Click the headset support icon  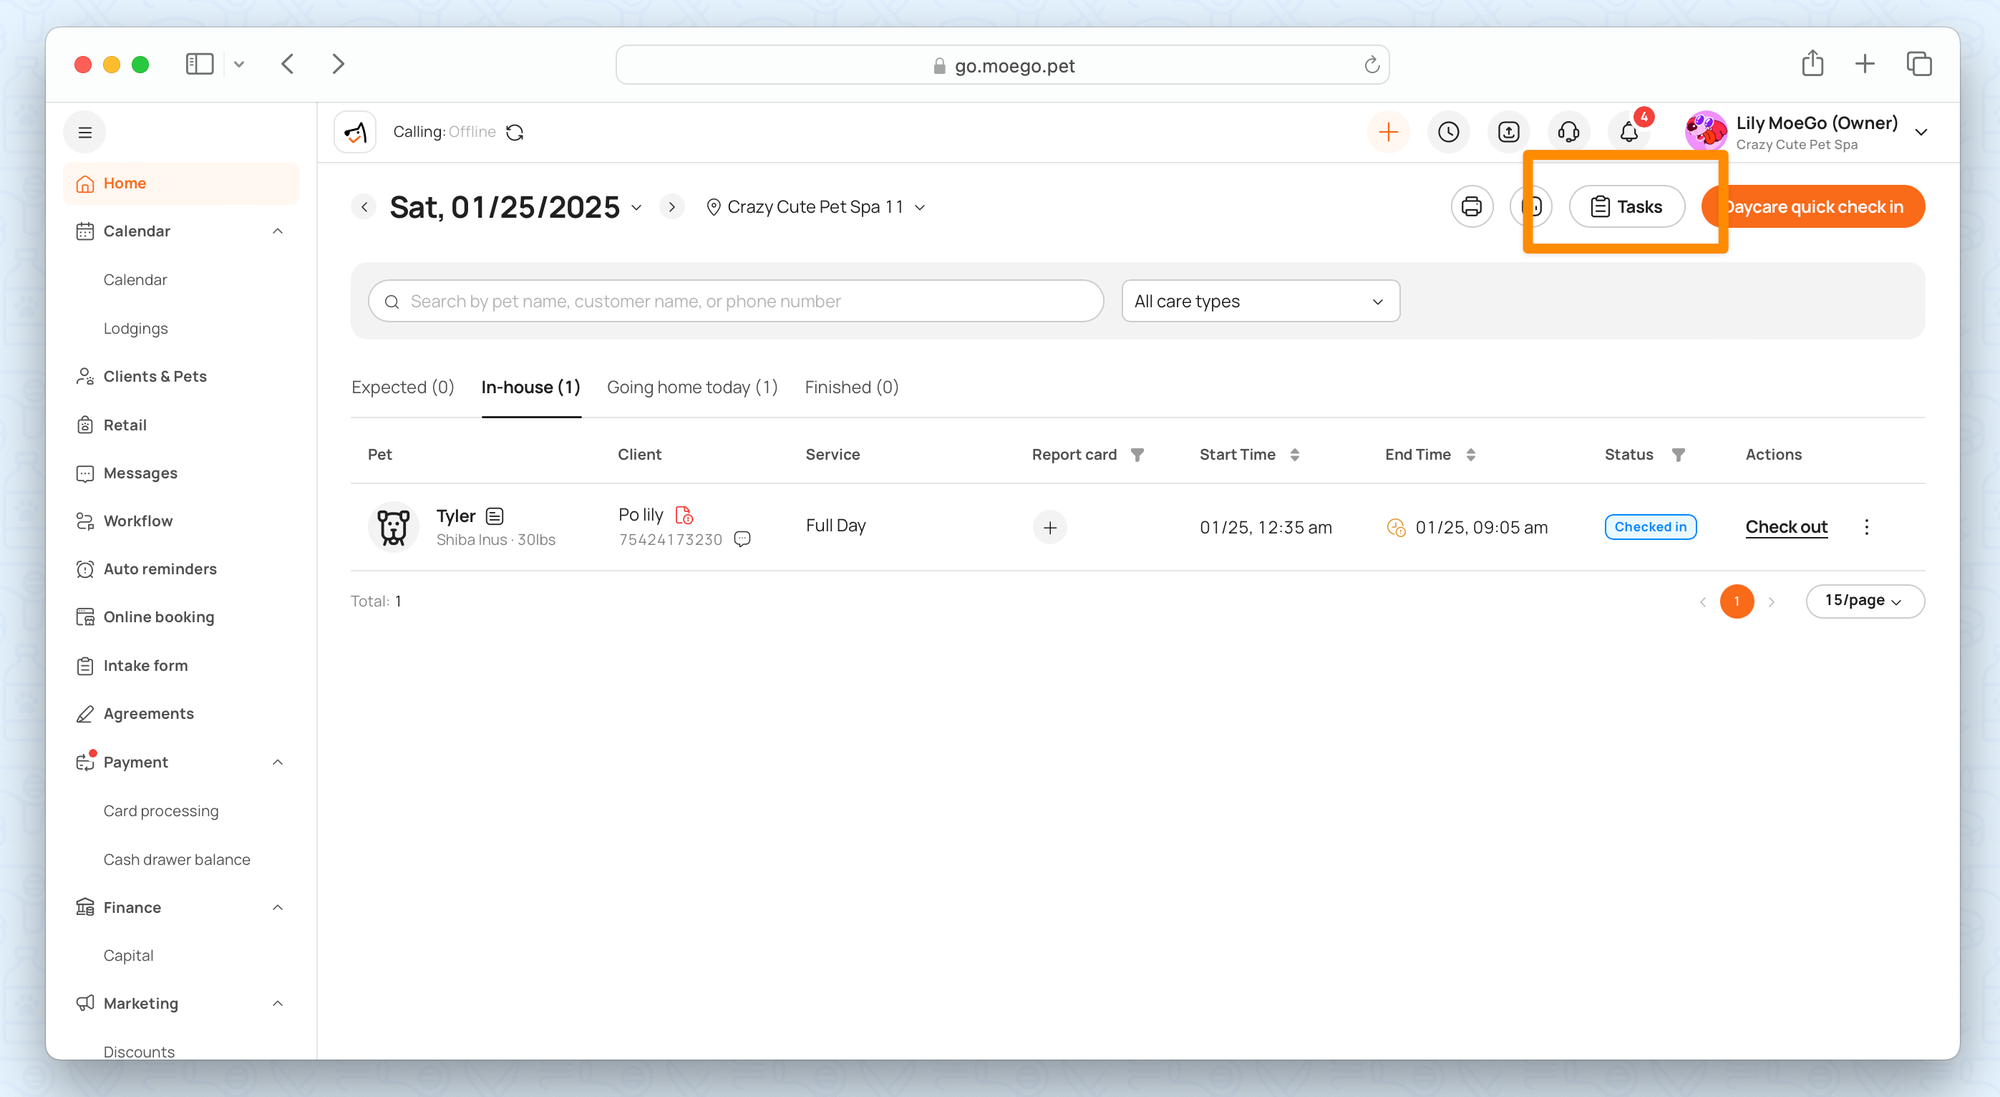(x=1568, y=132)
